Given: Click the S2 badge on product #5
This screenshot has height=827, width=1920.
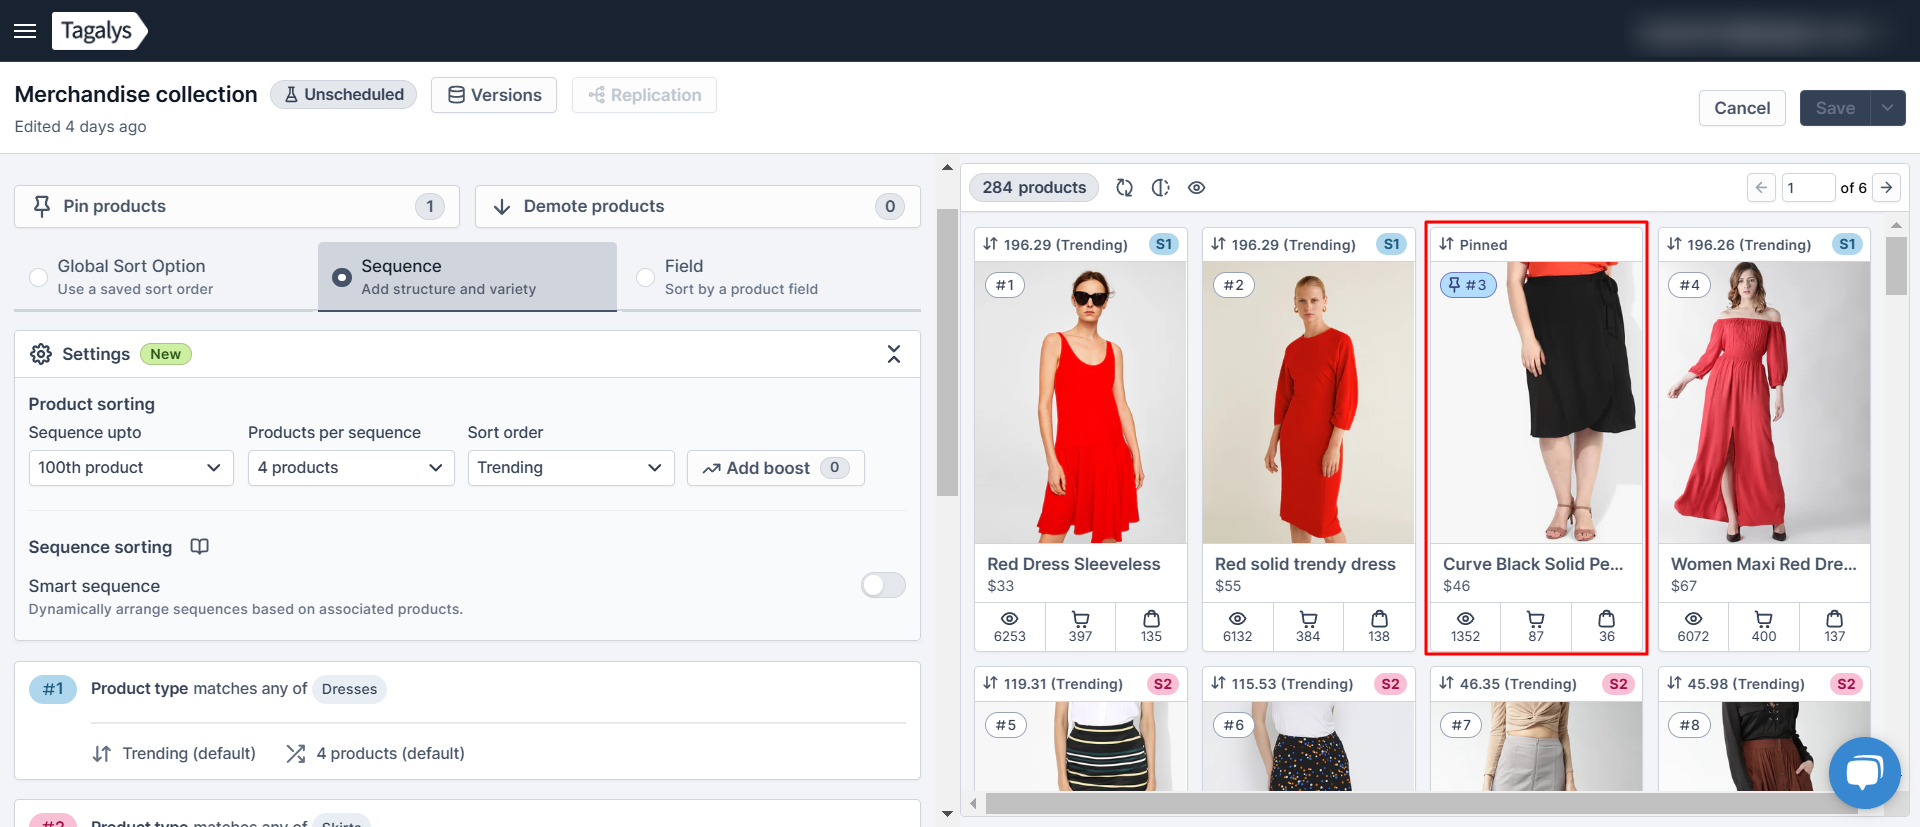Looking at the screenshot, I should click(1162, 684).
